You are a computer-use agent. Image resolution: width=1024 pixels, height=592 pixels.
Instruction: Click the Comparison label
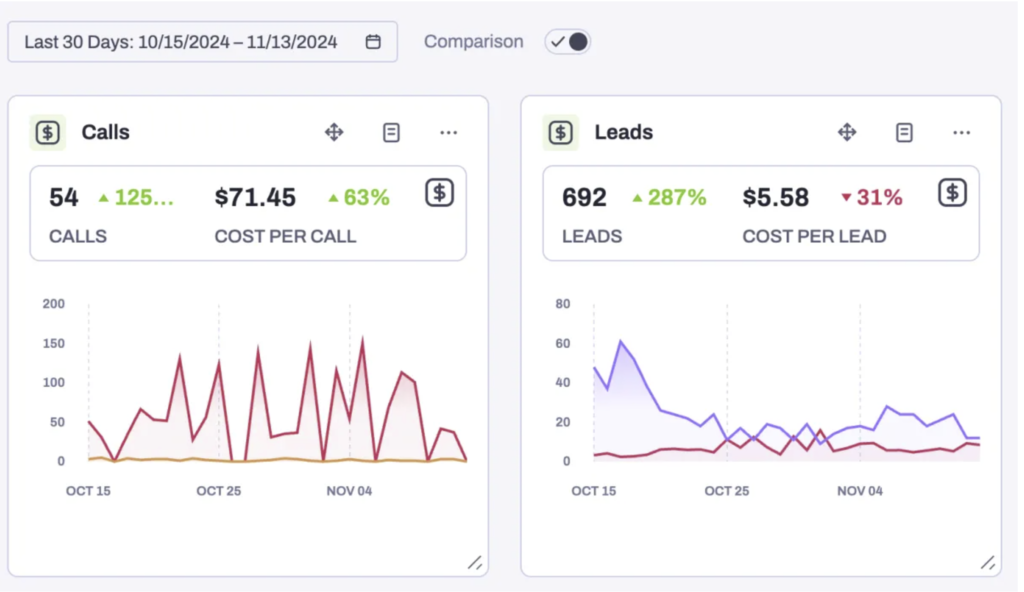click(x=473, y=41)
